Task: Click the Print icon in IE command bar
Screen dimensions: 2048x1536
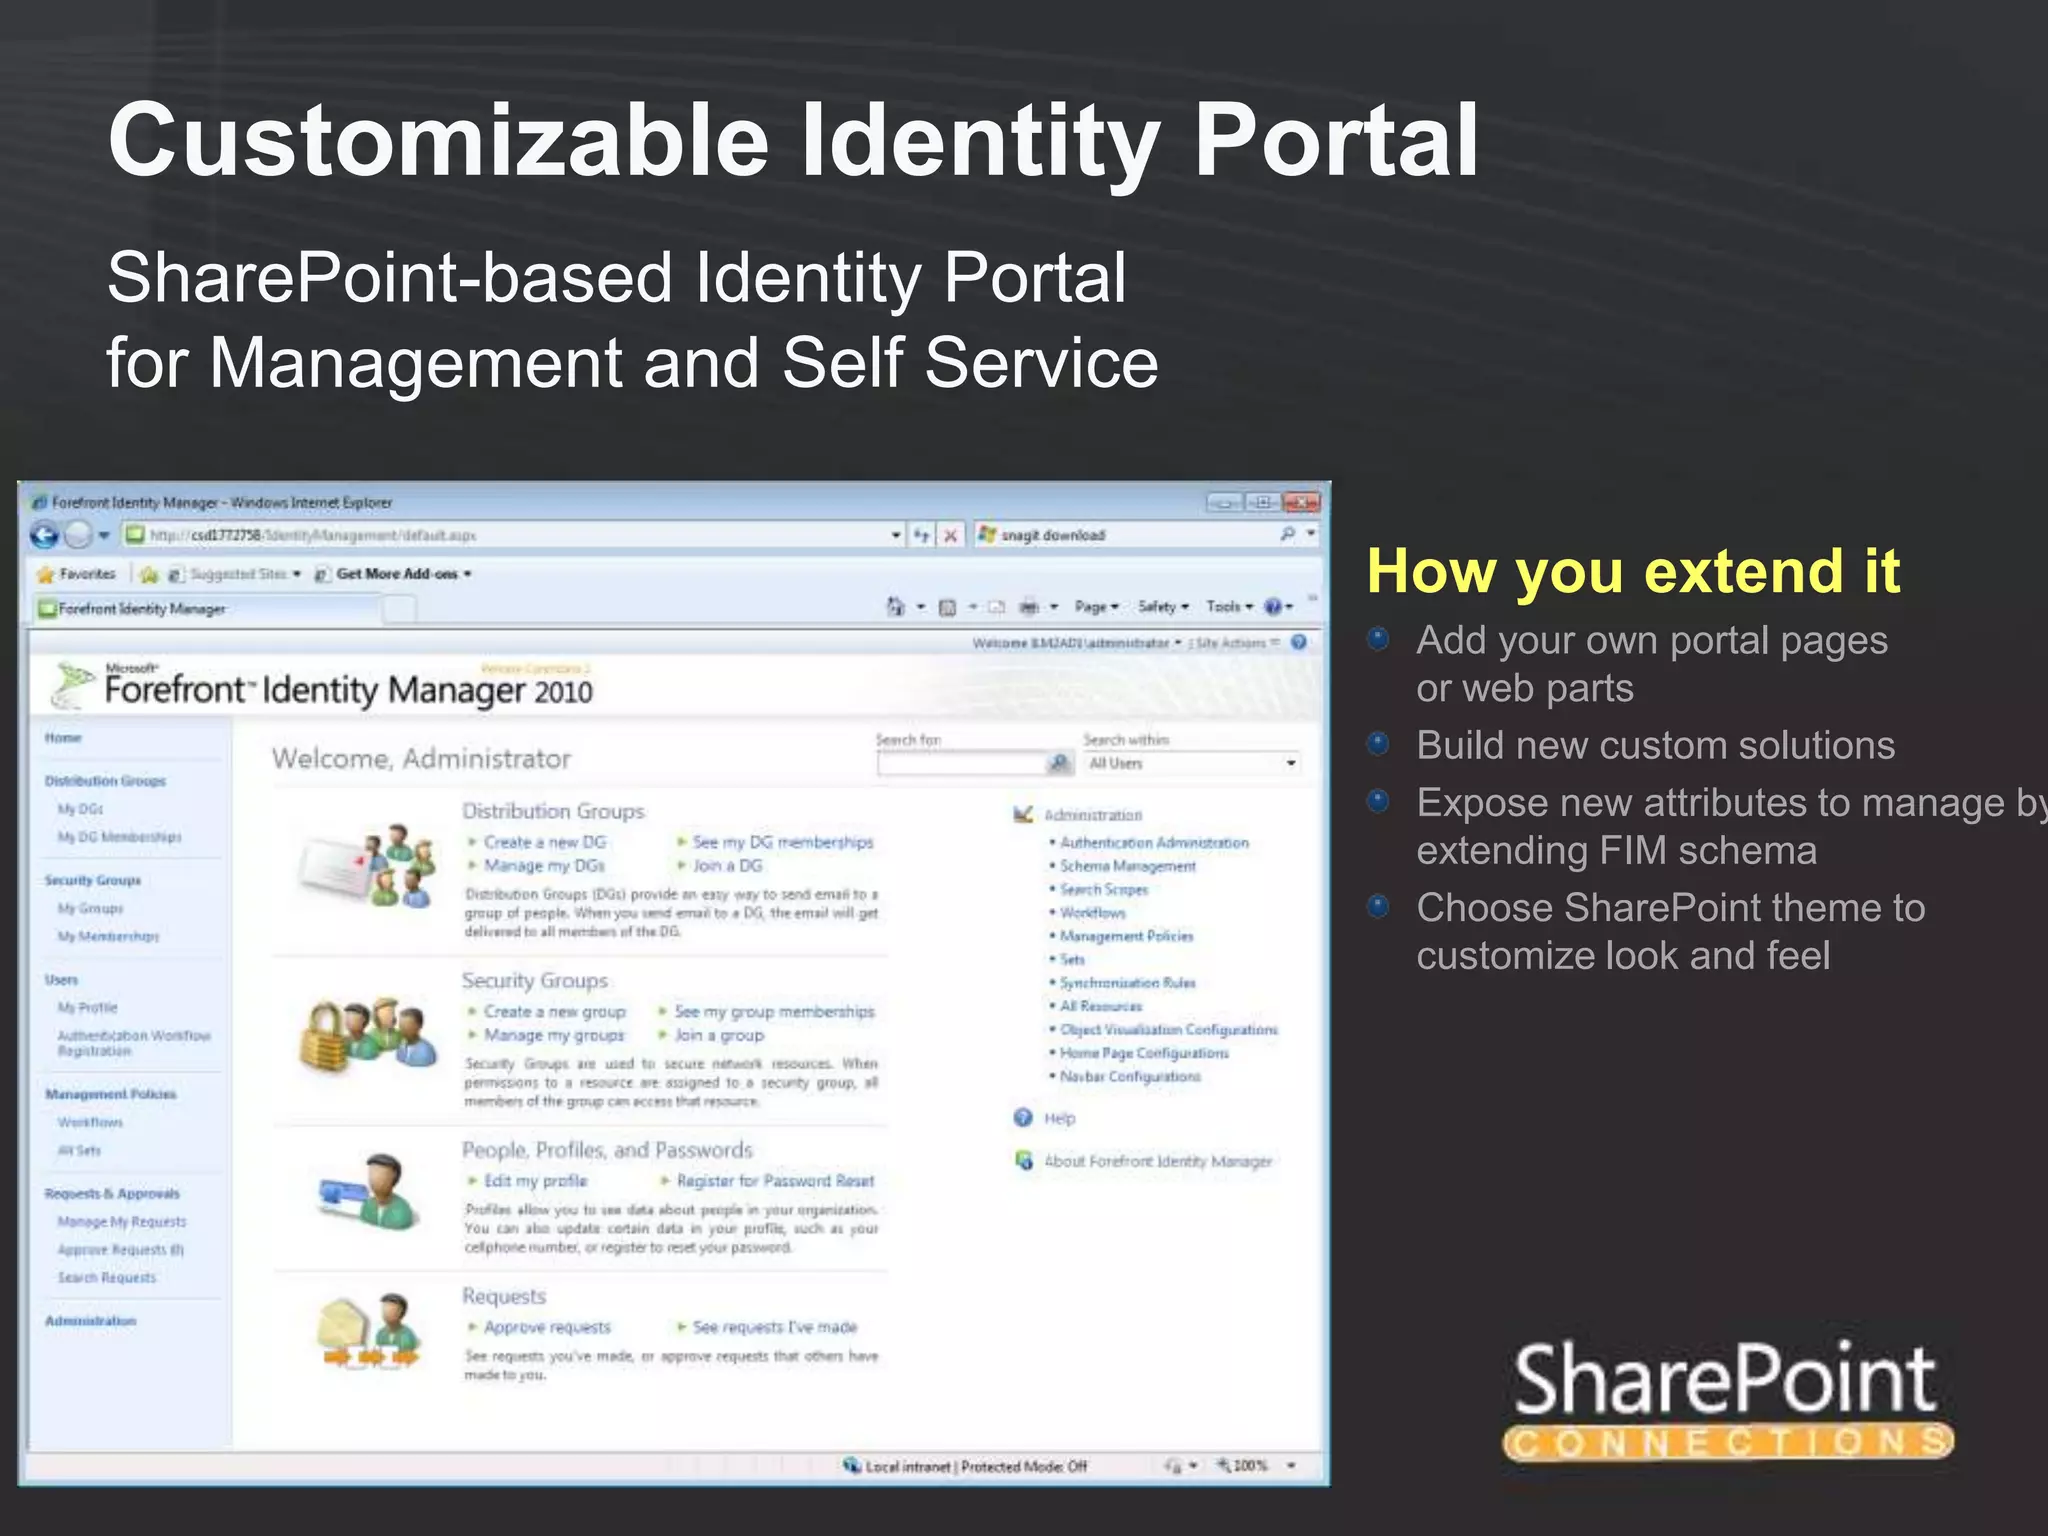Action: (1028, 607)
